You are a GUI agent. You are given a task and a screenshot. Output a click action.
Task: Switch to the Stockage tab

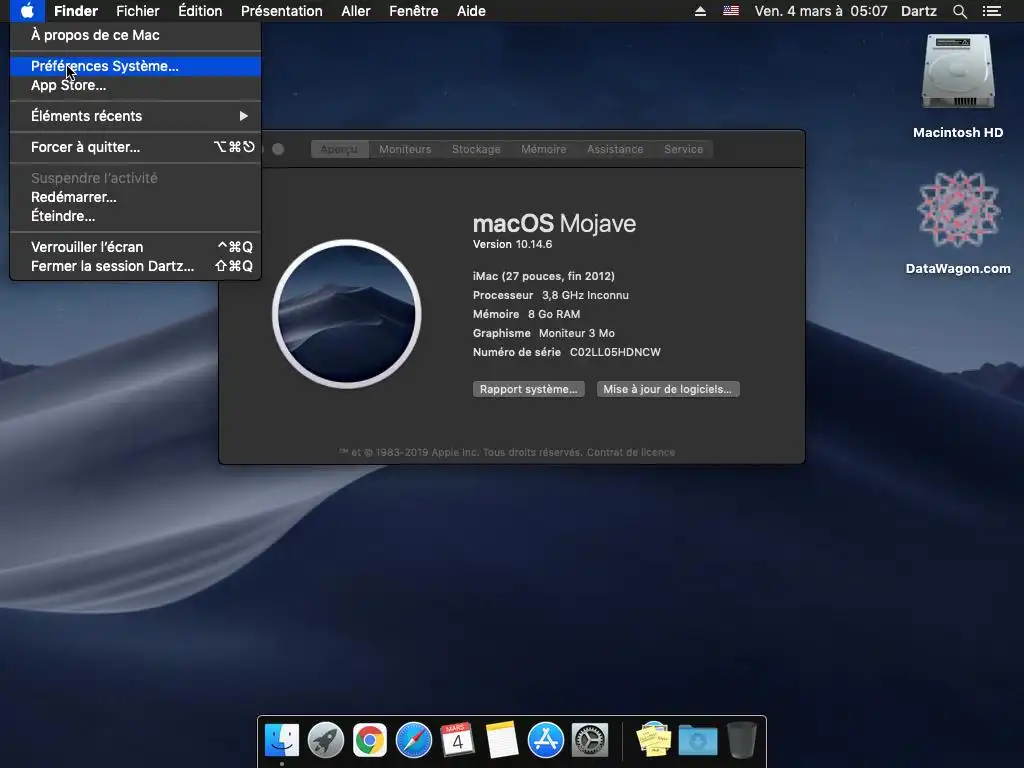[476, 149]
